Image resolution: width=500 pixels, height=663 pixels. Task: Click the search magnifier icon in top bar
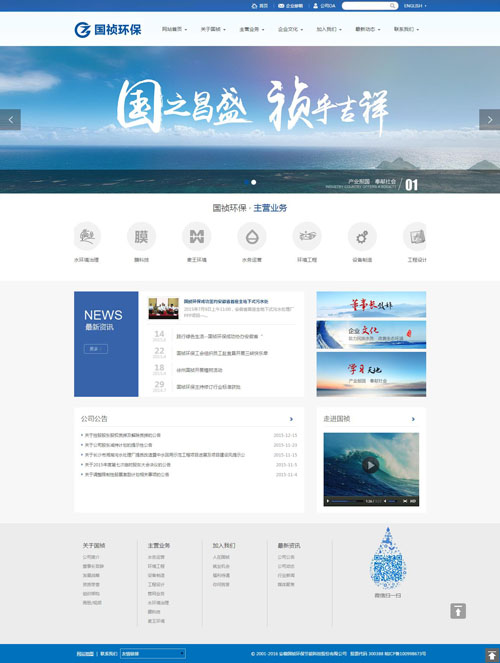pyautogui.click(x=392, y=5)
